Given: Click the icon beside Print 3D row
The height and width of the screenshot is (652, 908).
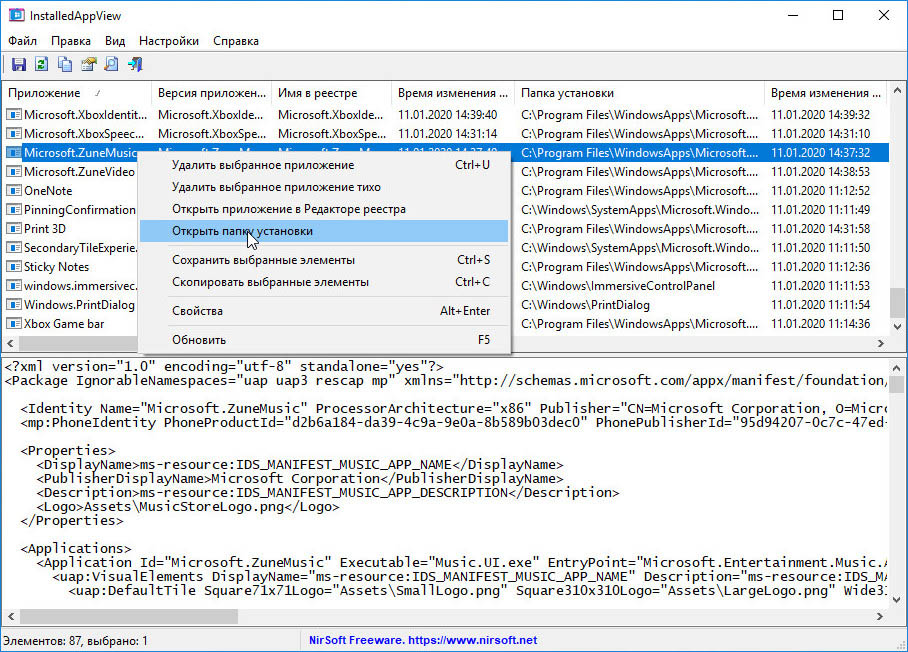Looking at the screenshot, I should (14, 229).
